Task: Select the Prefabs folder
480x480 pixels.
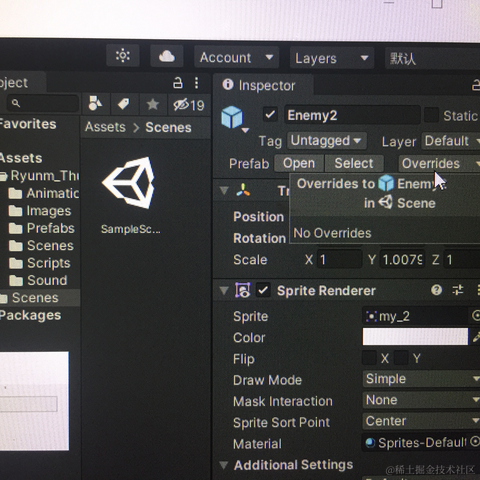Action: [x=42, y=228]
